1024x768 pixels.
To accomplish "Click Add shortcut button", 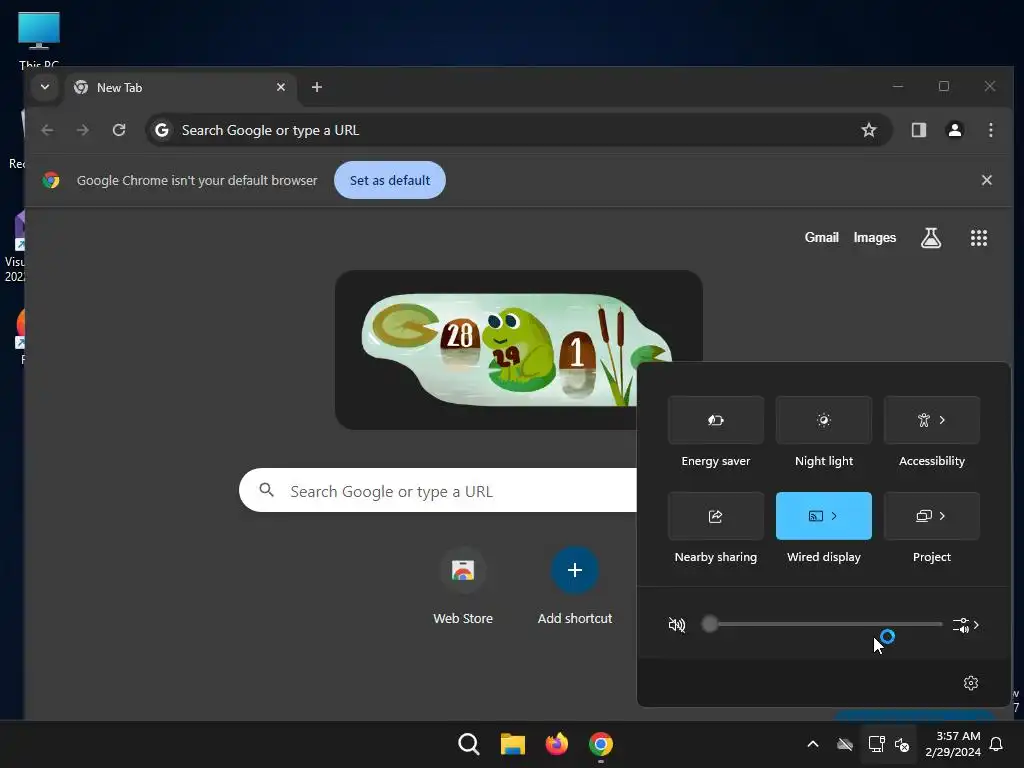I will tap(575, 586).
